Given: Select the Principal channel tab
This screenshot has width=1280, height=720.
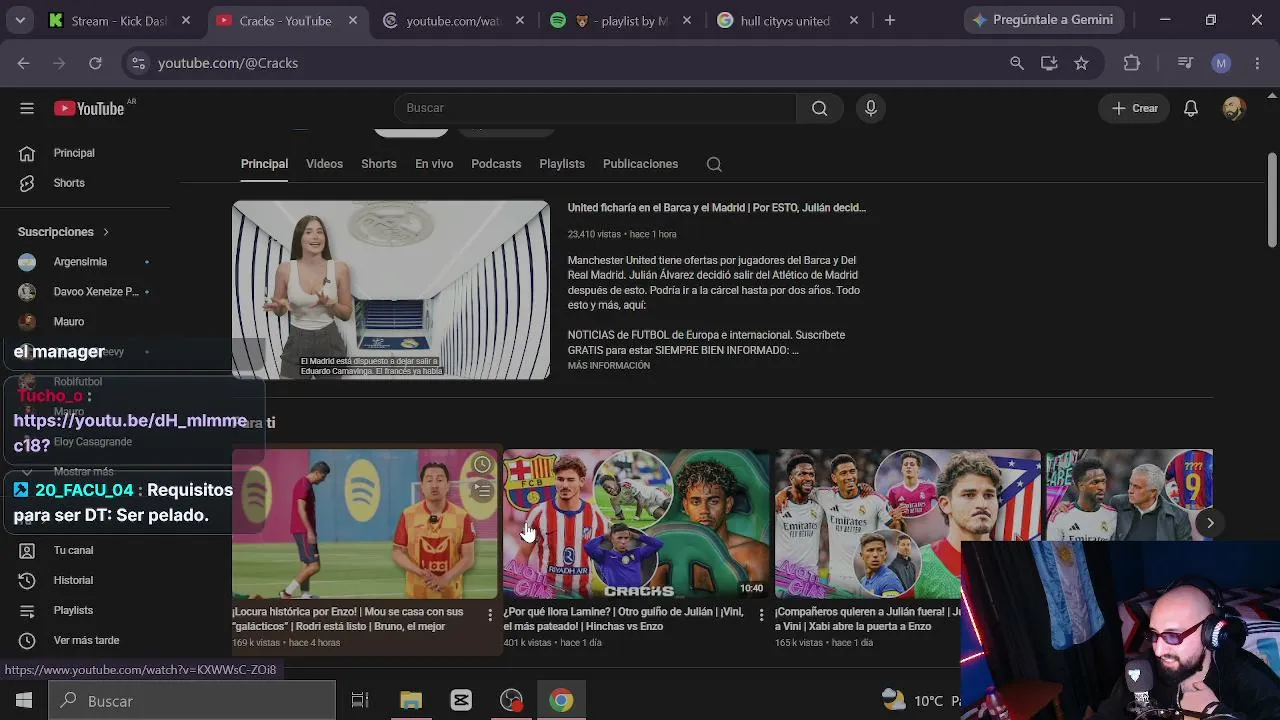Looking at the screenshot, I should 264,164.
